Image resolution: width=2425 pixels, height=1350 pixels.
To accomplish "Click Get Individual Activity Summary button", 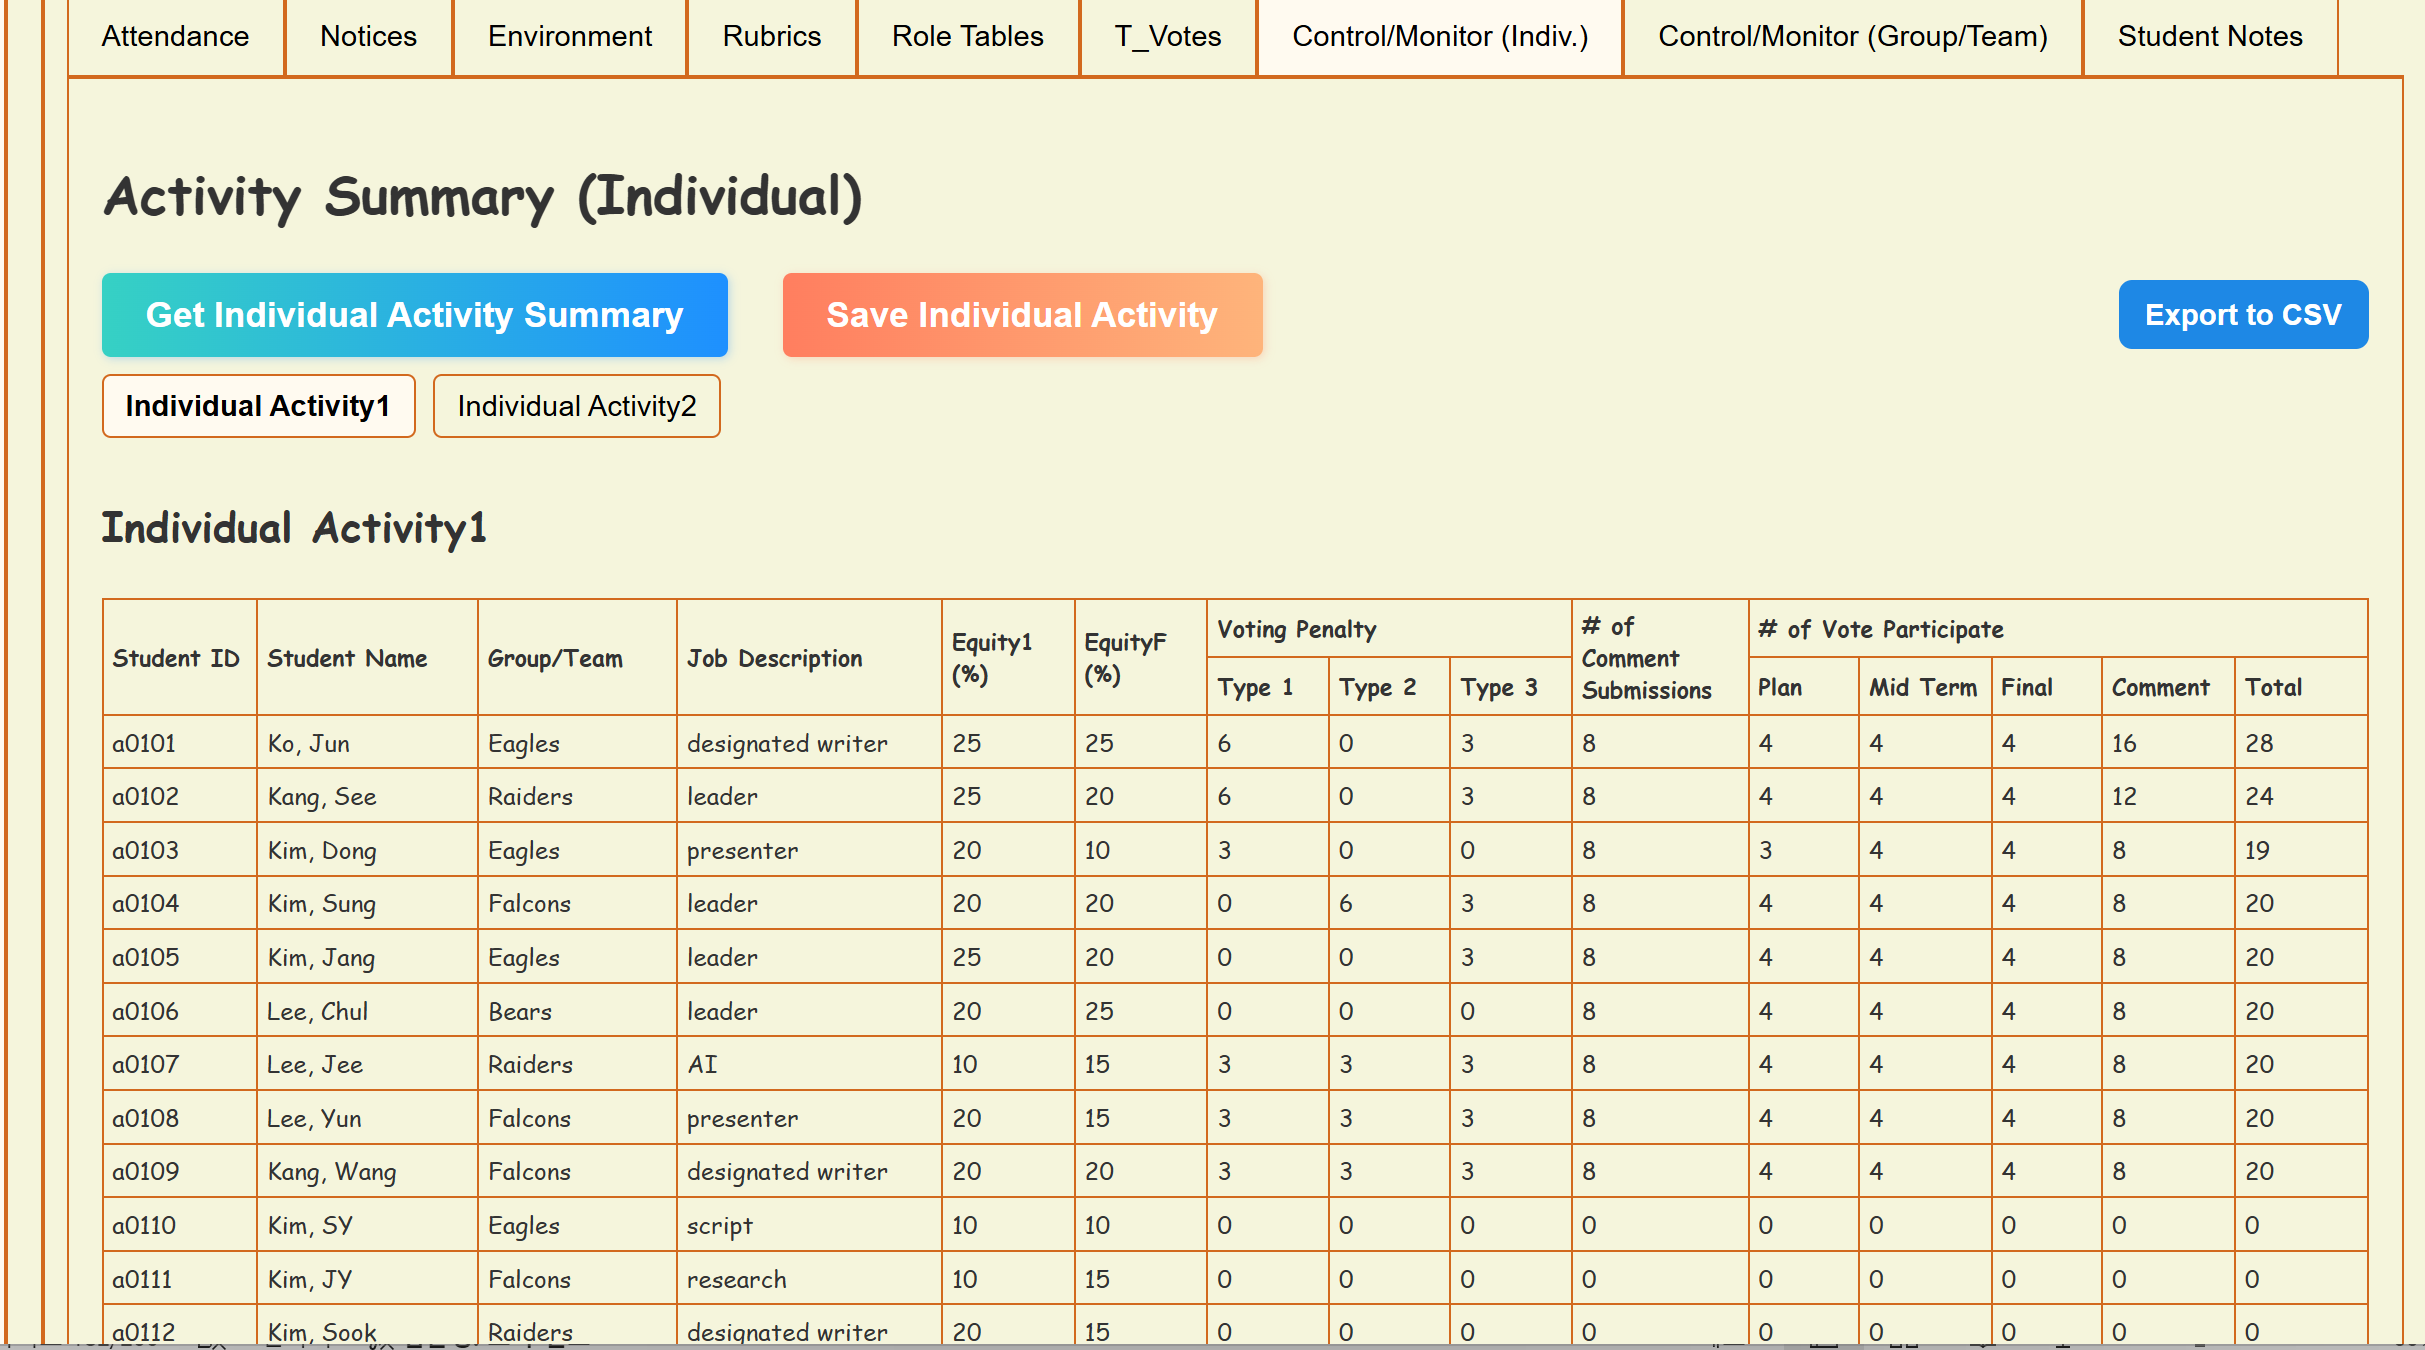I will pyautogui.click(x=414, y=315).
